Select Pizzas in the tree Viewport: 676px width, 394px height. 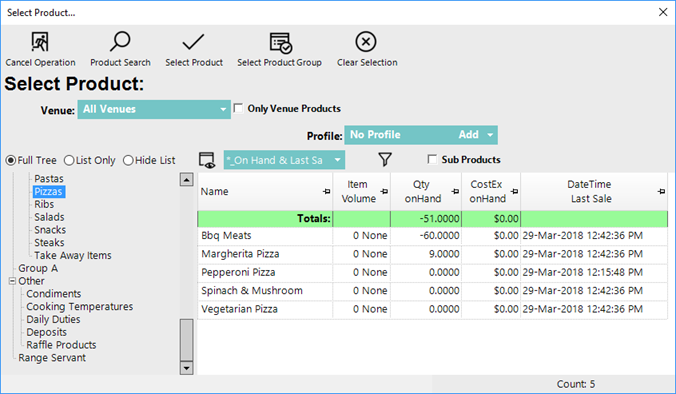(x=48, y=191)
